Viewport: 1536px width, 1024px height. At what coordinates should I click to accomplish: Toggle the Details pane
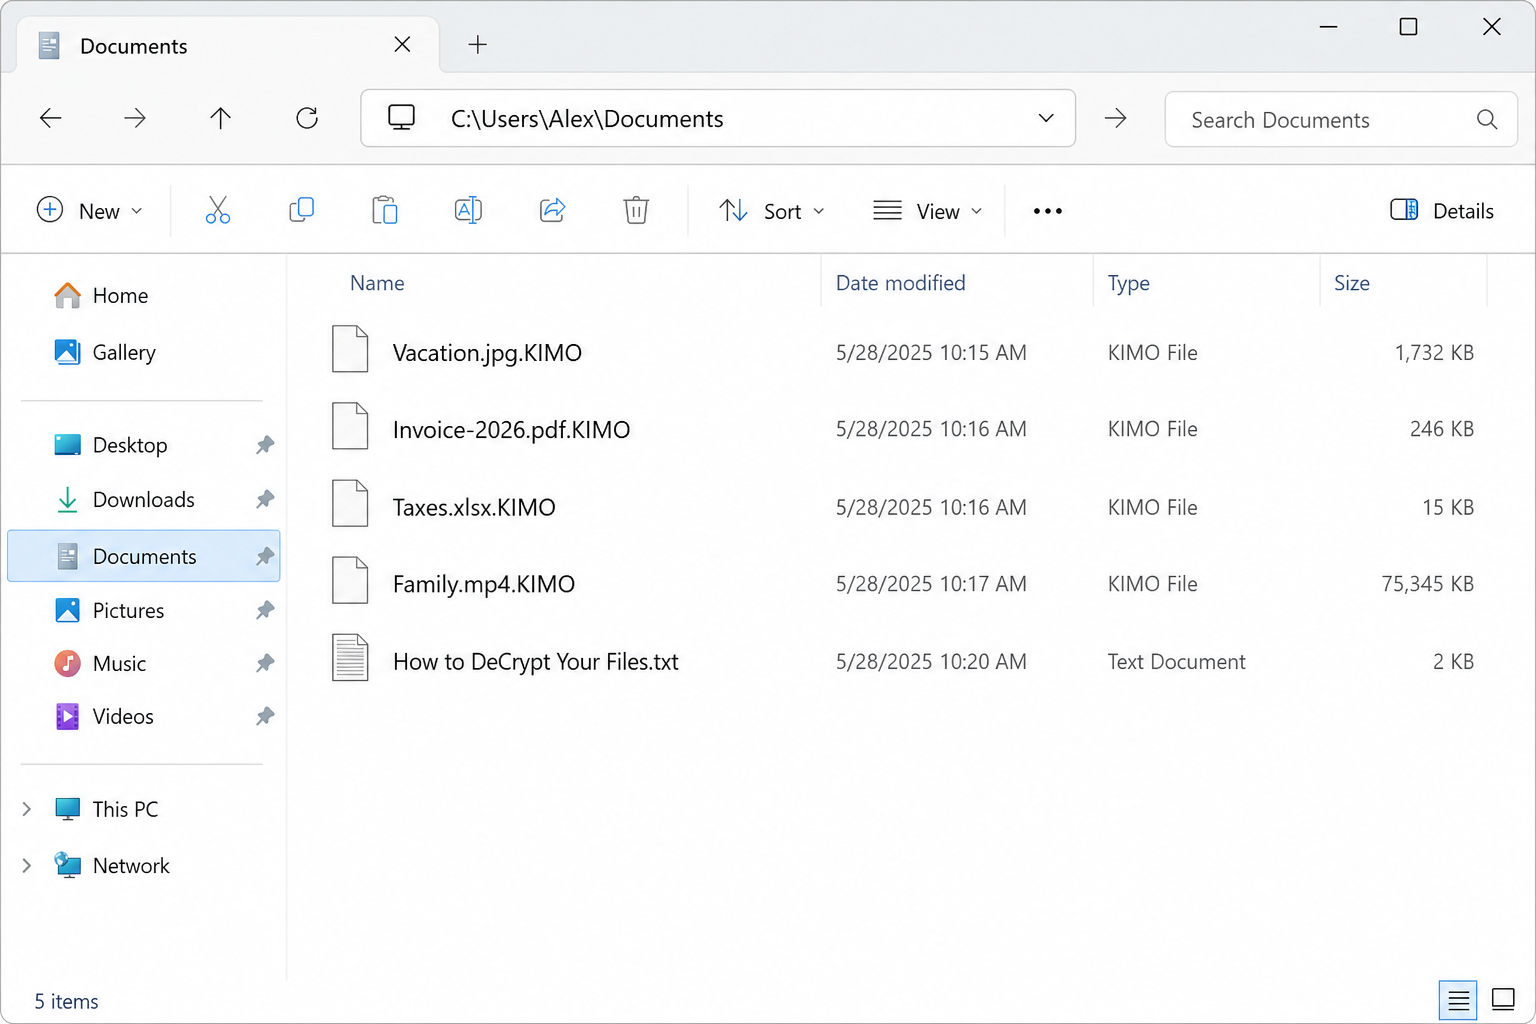click(1442, 210)
